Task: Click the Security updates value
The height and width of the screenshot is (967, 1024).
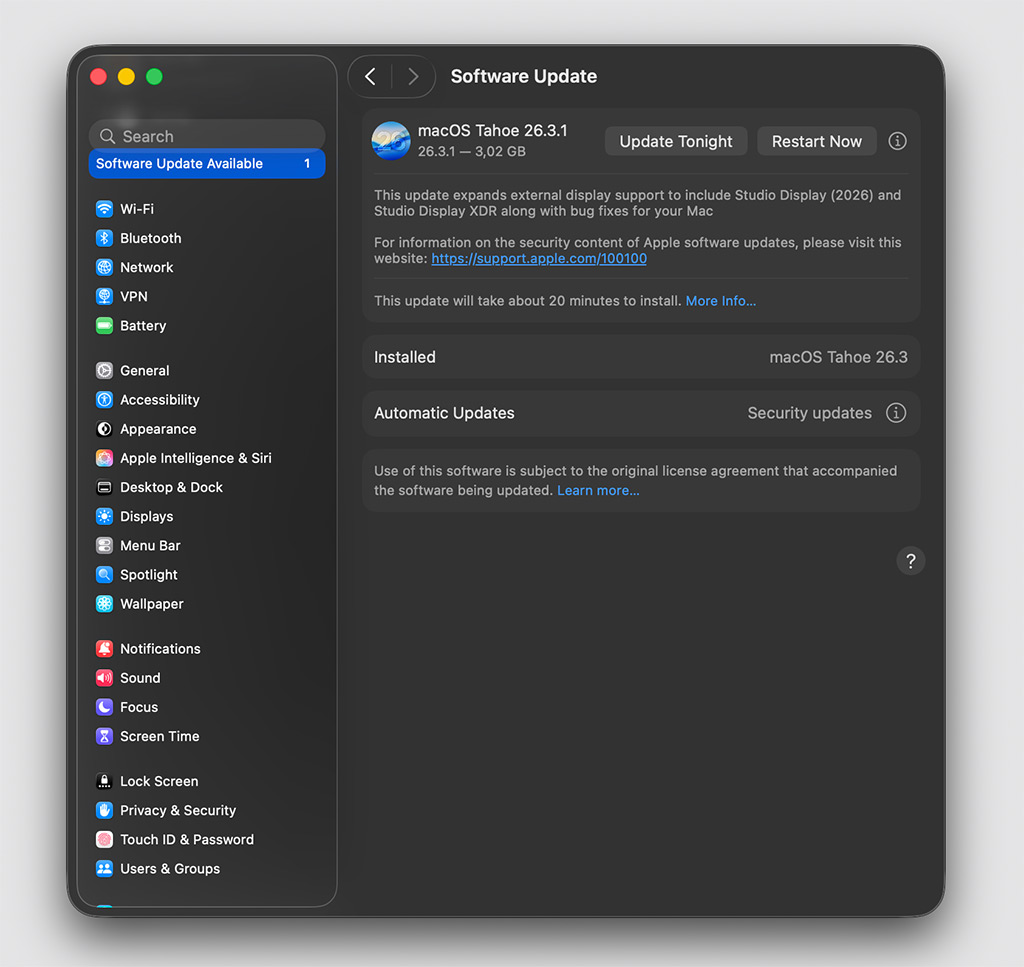Action: tap(809, 413)
